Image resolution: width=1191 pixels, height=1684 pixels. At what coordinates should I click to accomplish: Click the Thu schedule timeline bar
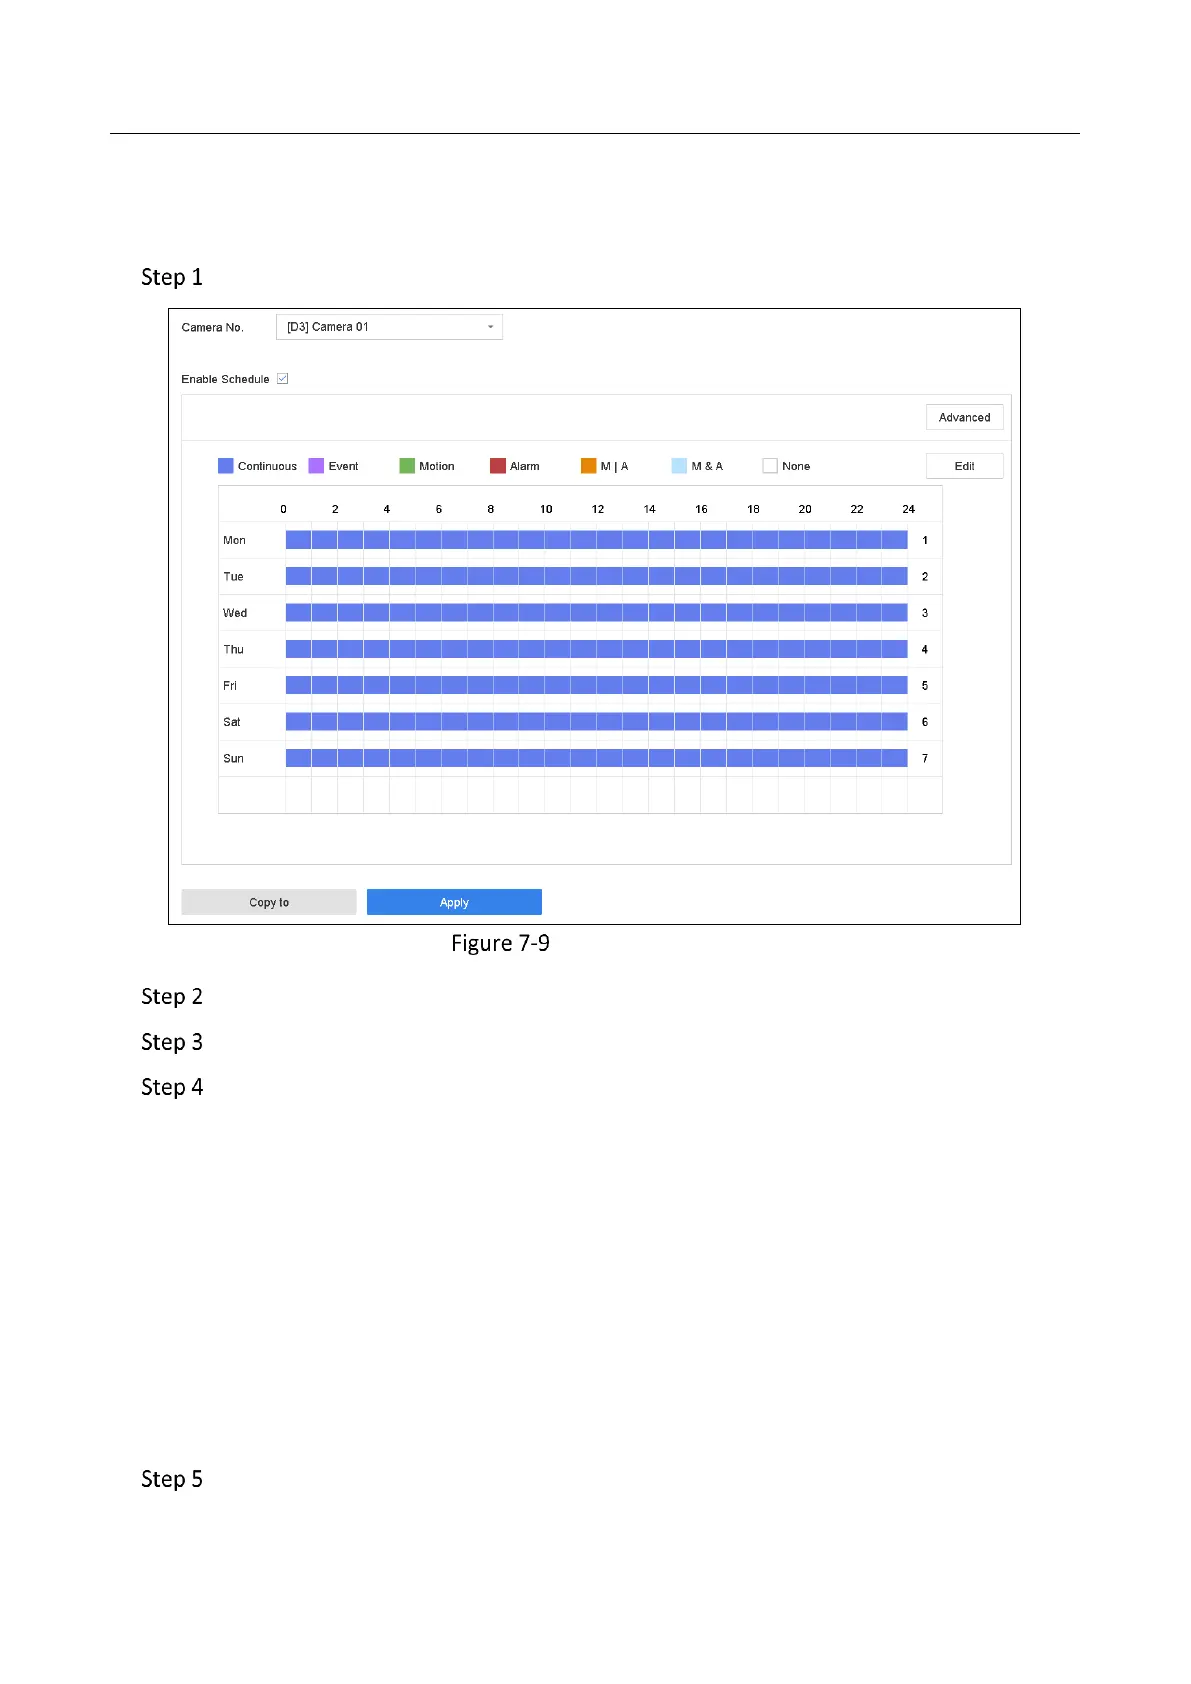click(597, 649)
